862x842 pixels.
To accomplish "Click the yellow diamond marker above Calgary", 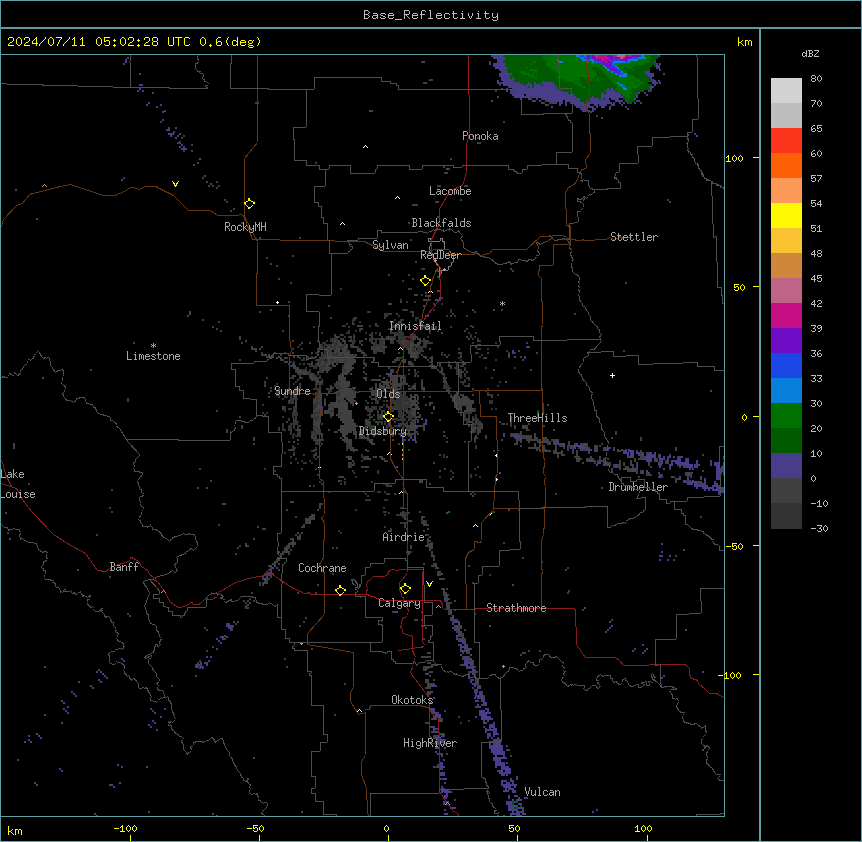I will click(x=405, y=589).
